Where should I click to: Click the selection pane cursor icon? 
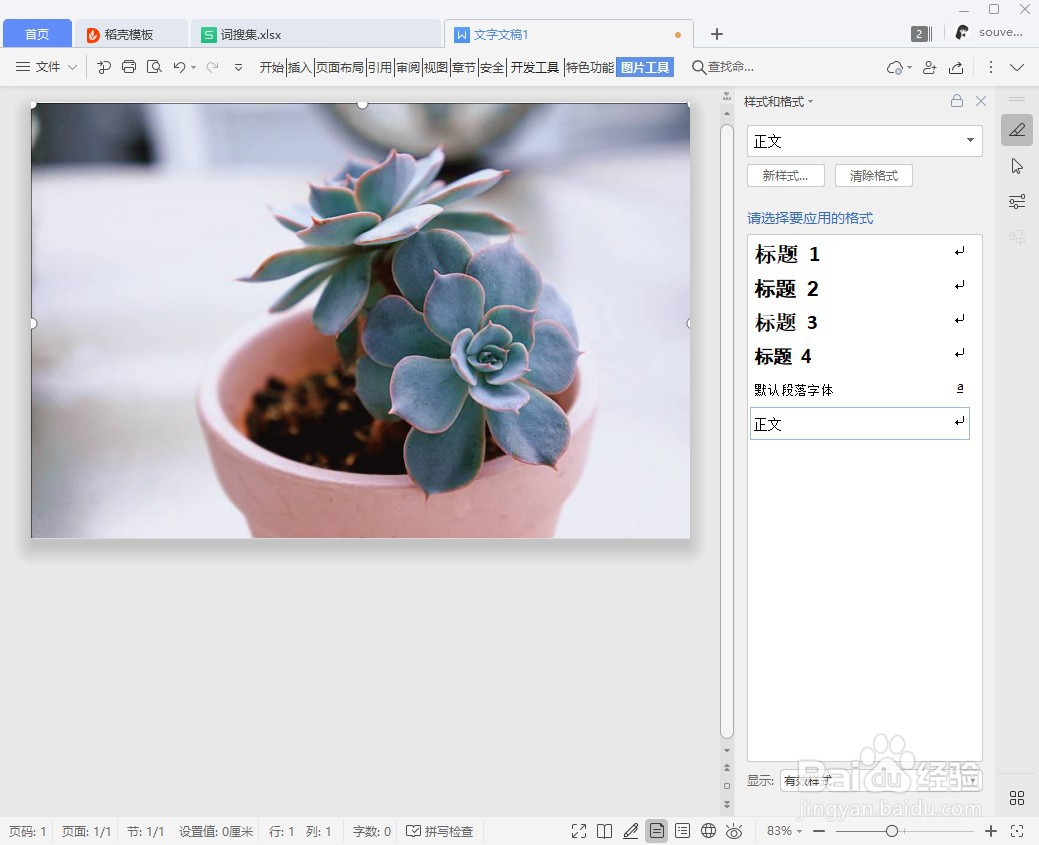[1017, 166]
